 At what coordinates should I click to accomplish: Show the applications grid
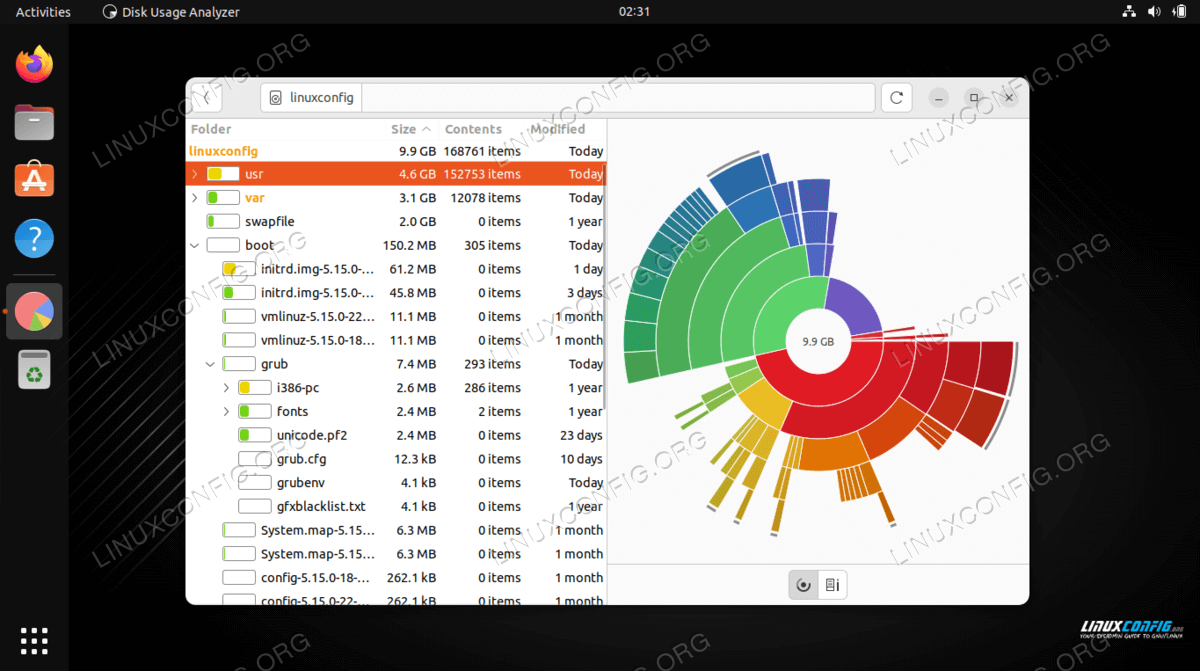pyautogui.click(x=34, y=640)
